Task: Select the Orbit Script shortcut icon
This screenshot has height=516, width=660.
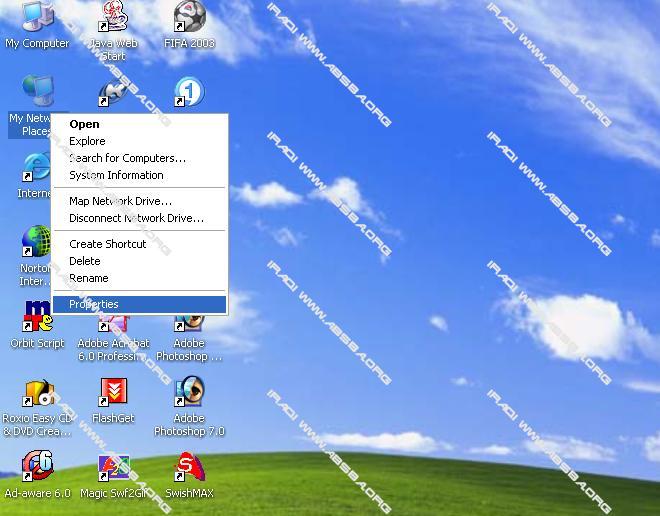Action: (38, 316)
